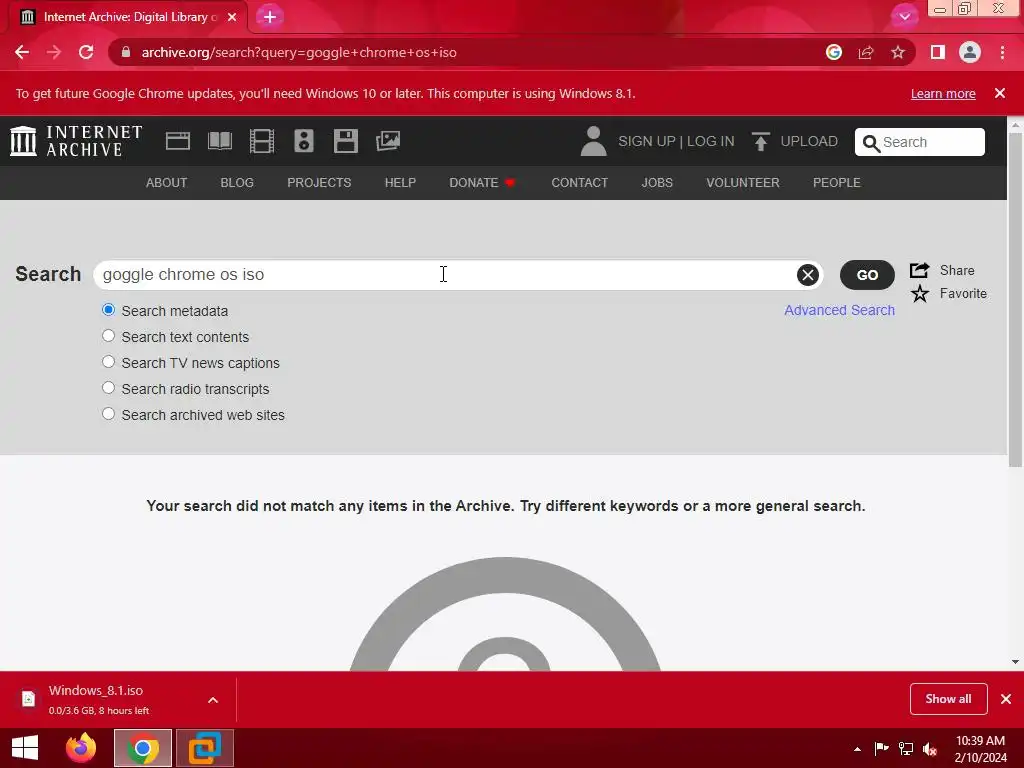Open the Images icon
Image resolution: width=1024 pixels, height=768 pixels.
coord(388,141)
